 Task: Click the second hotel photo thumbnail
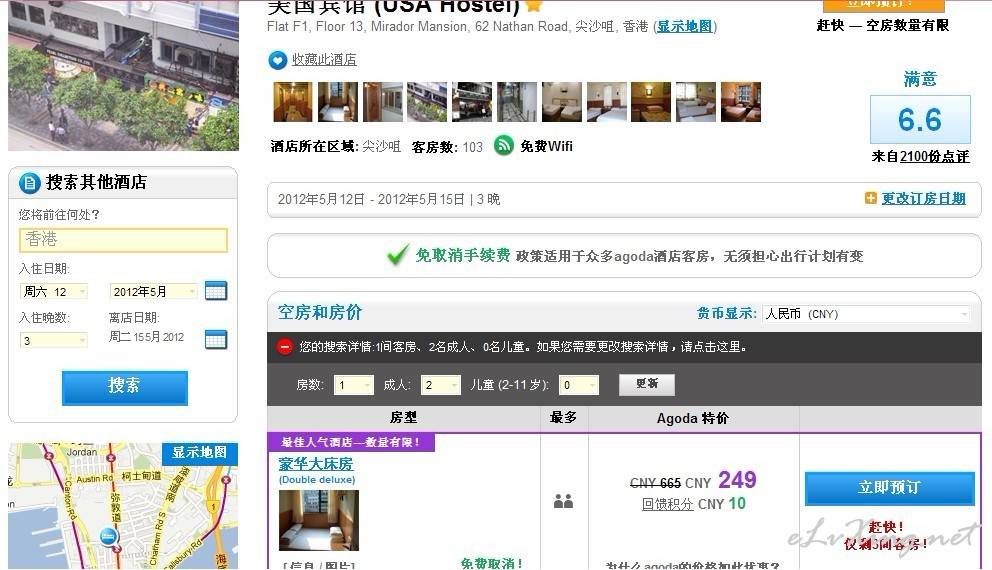tap(337, 101)
